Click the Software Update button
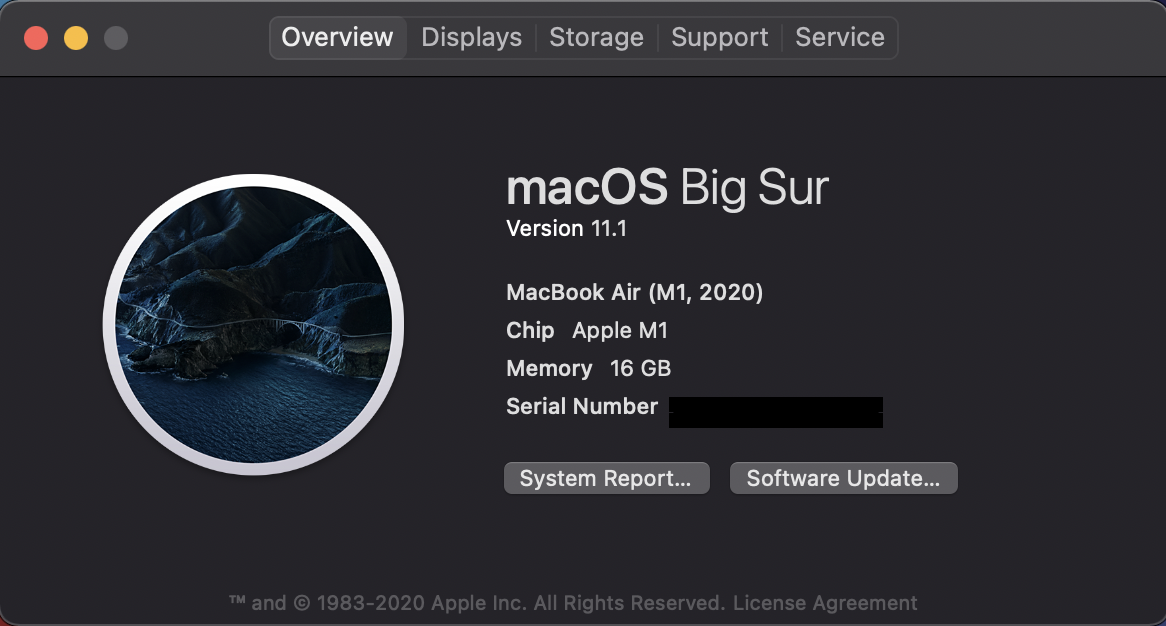Viewport: 1166px width, 626px height. coord(843,478)
